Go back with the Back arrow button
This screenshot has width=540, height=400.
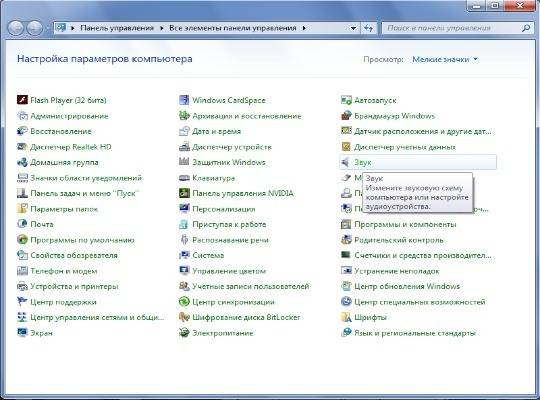pos(15,28)
